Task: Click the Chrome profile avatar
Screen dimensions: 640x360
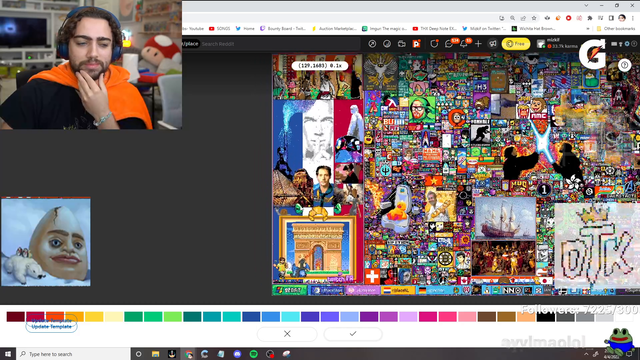Action: point(622,18)
